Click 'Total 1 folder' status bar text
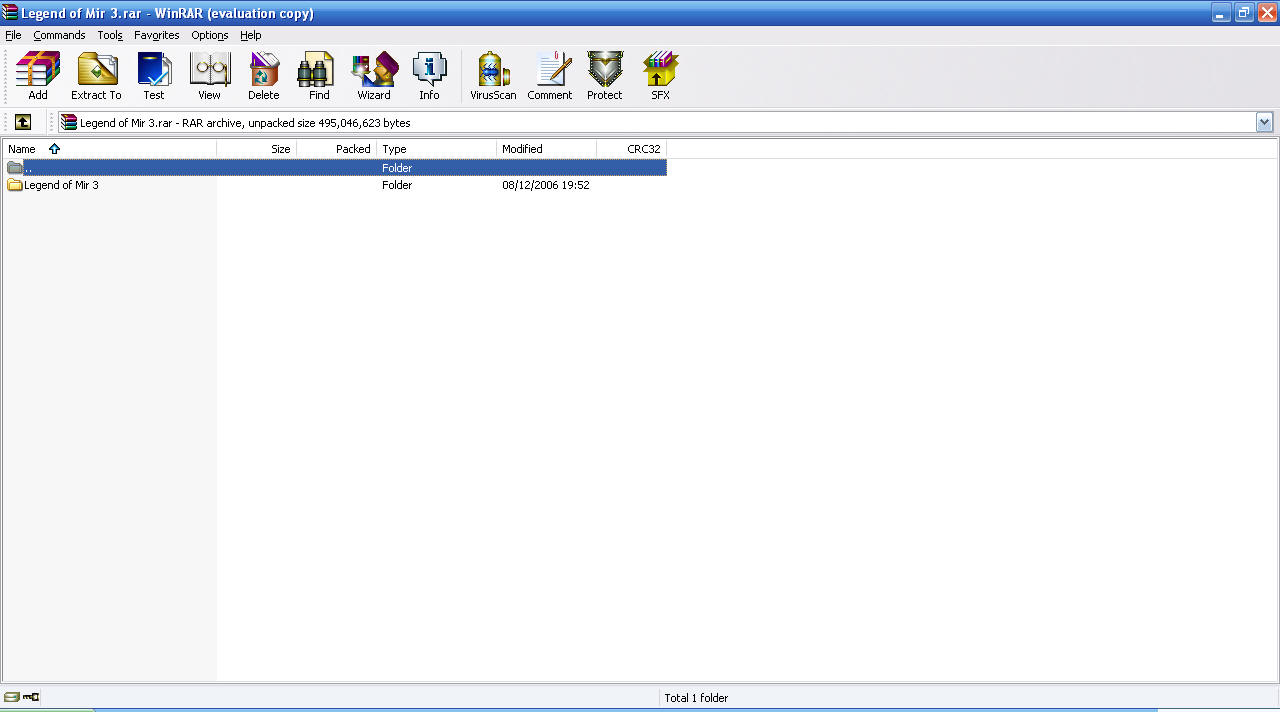 click(x=696, y=698)
